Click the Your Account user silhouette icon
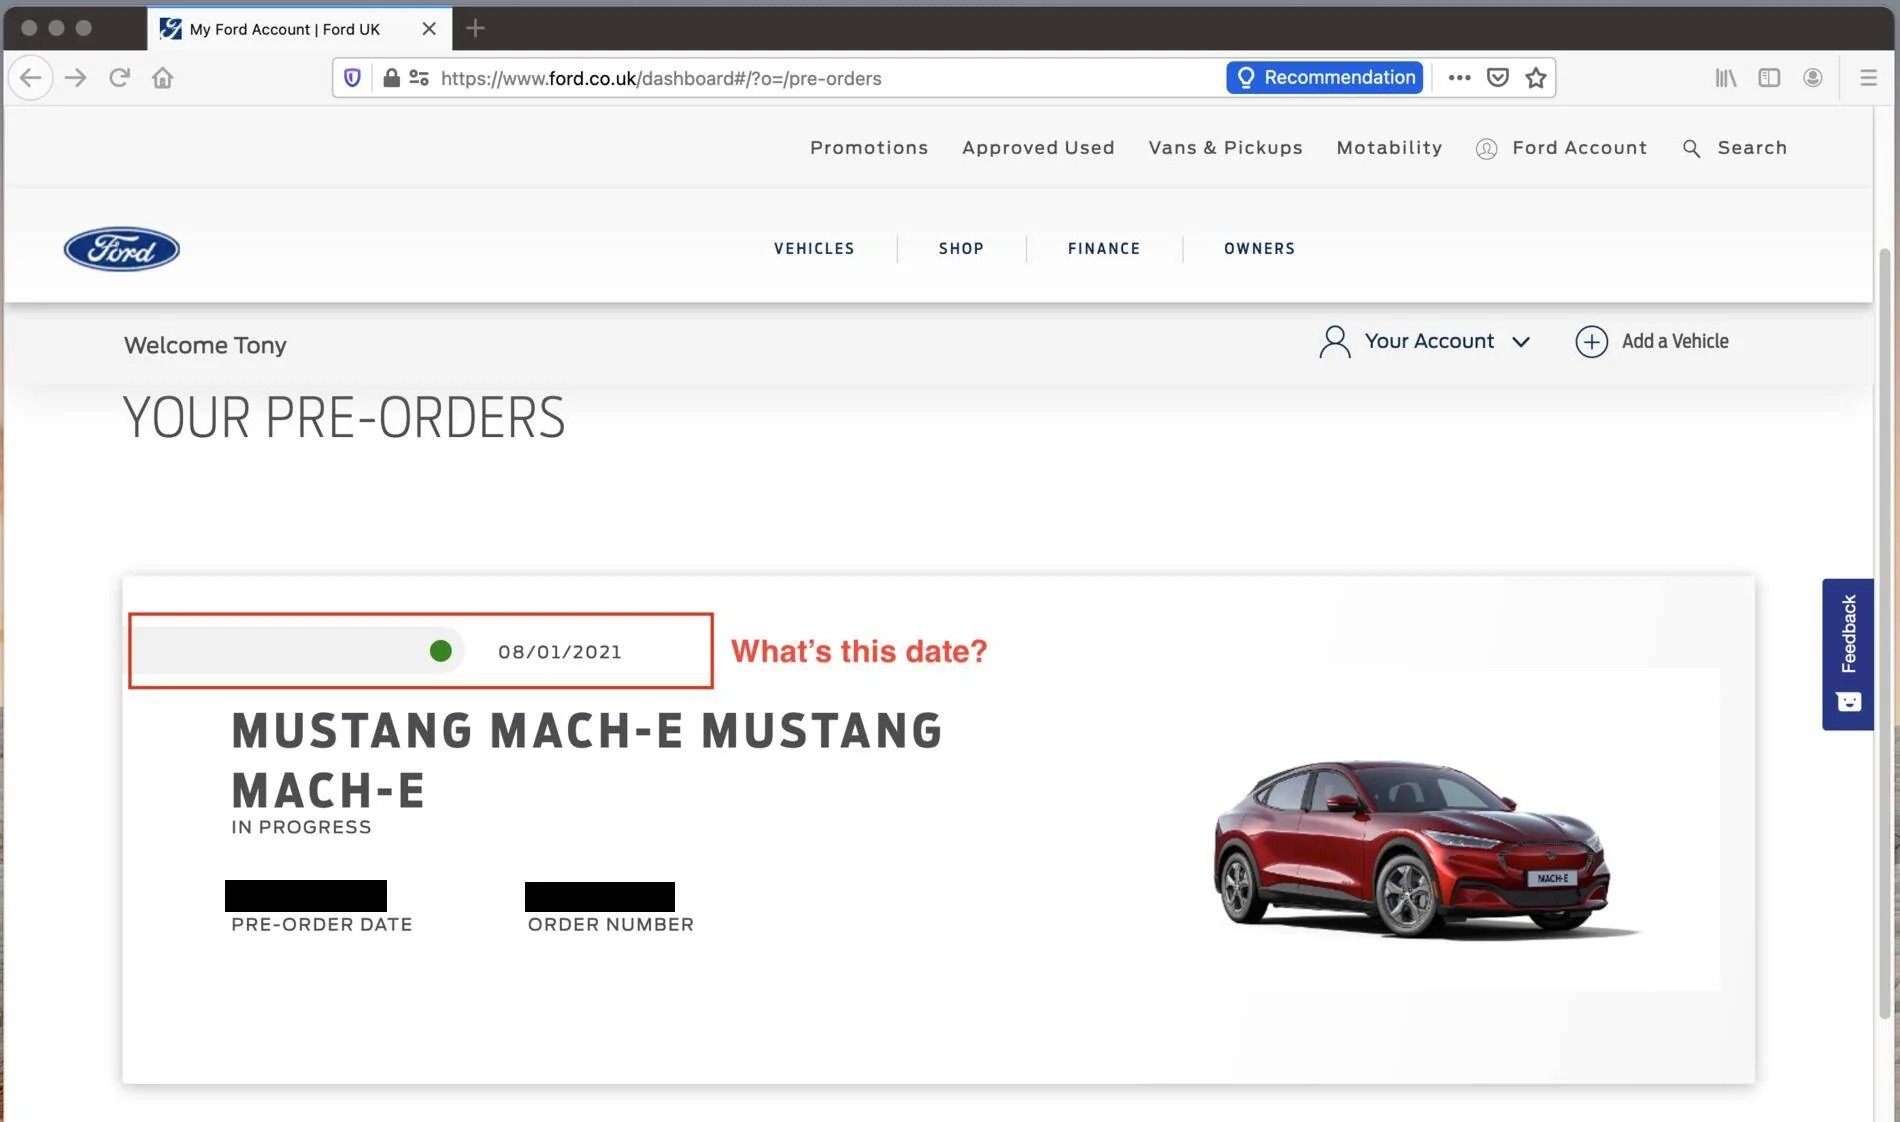 point(1335,341)
